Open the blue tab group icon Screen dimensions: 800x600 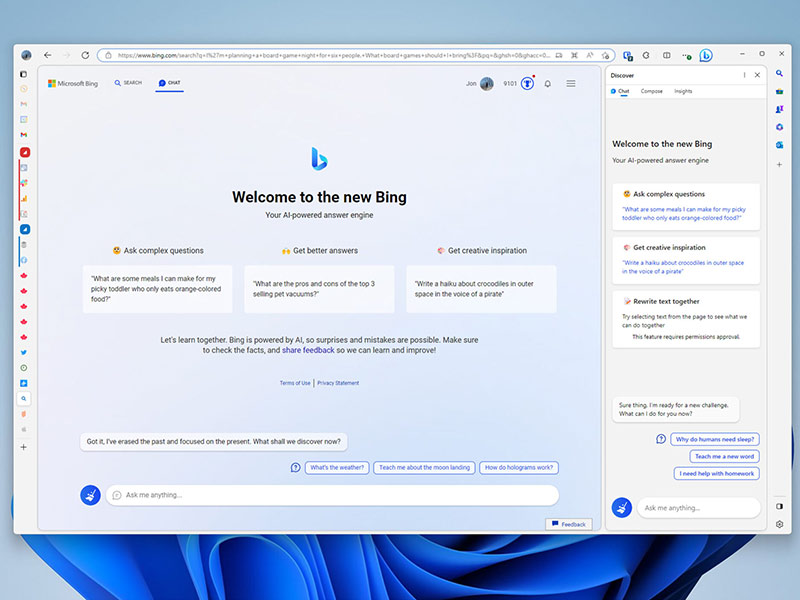point(25,229)
